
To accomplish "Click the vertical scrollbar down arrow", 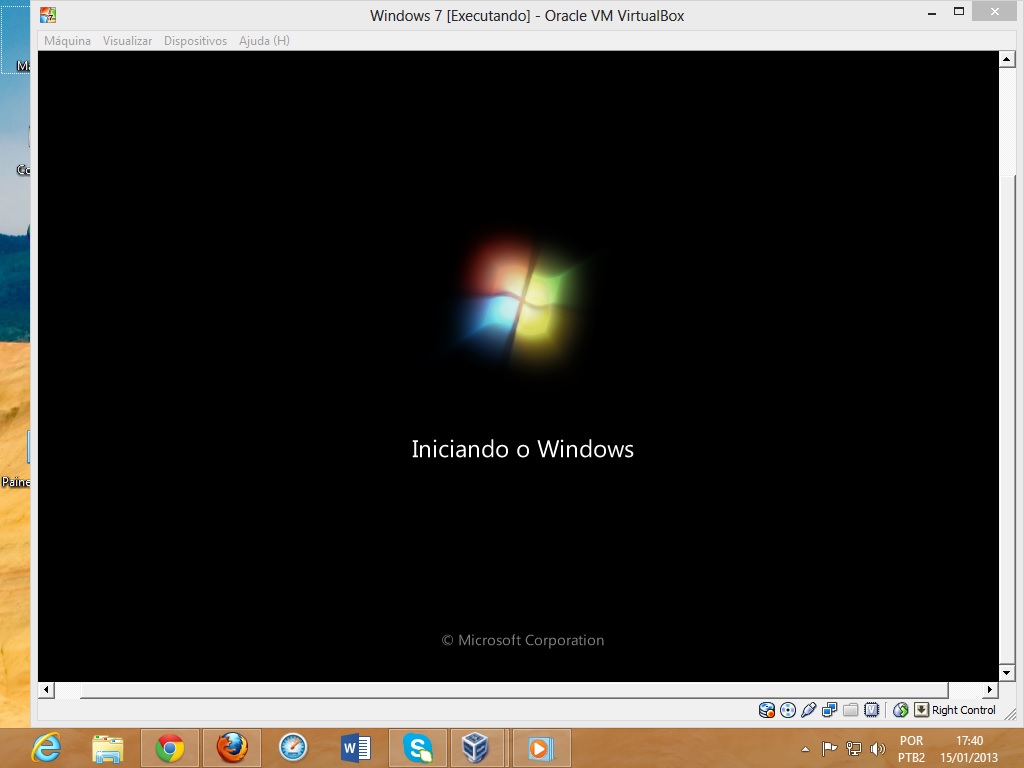I will (1006, 672).
